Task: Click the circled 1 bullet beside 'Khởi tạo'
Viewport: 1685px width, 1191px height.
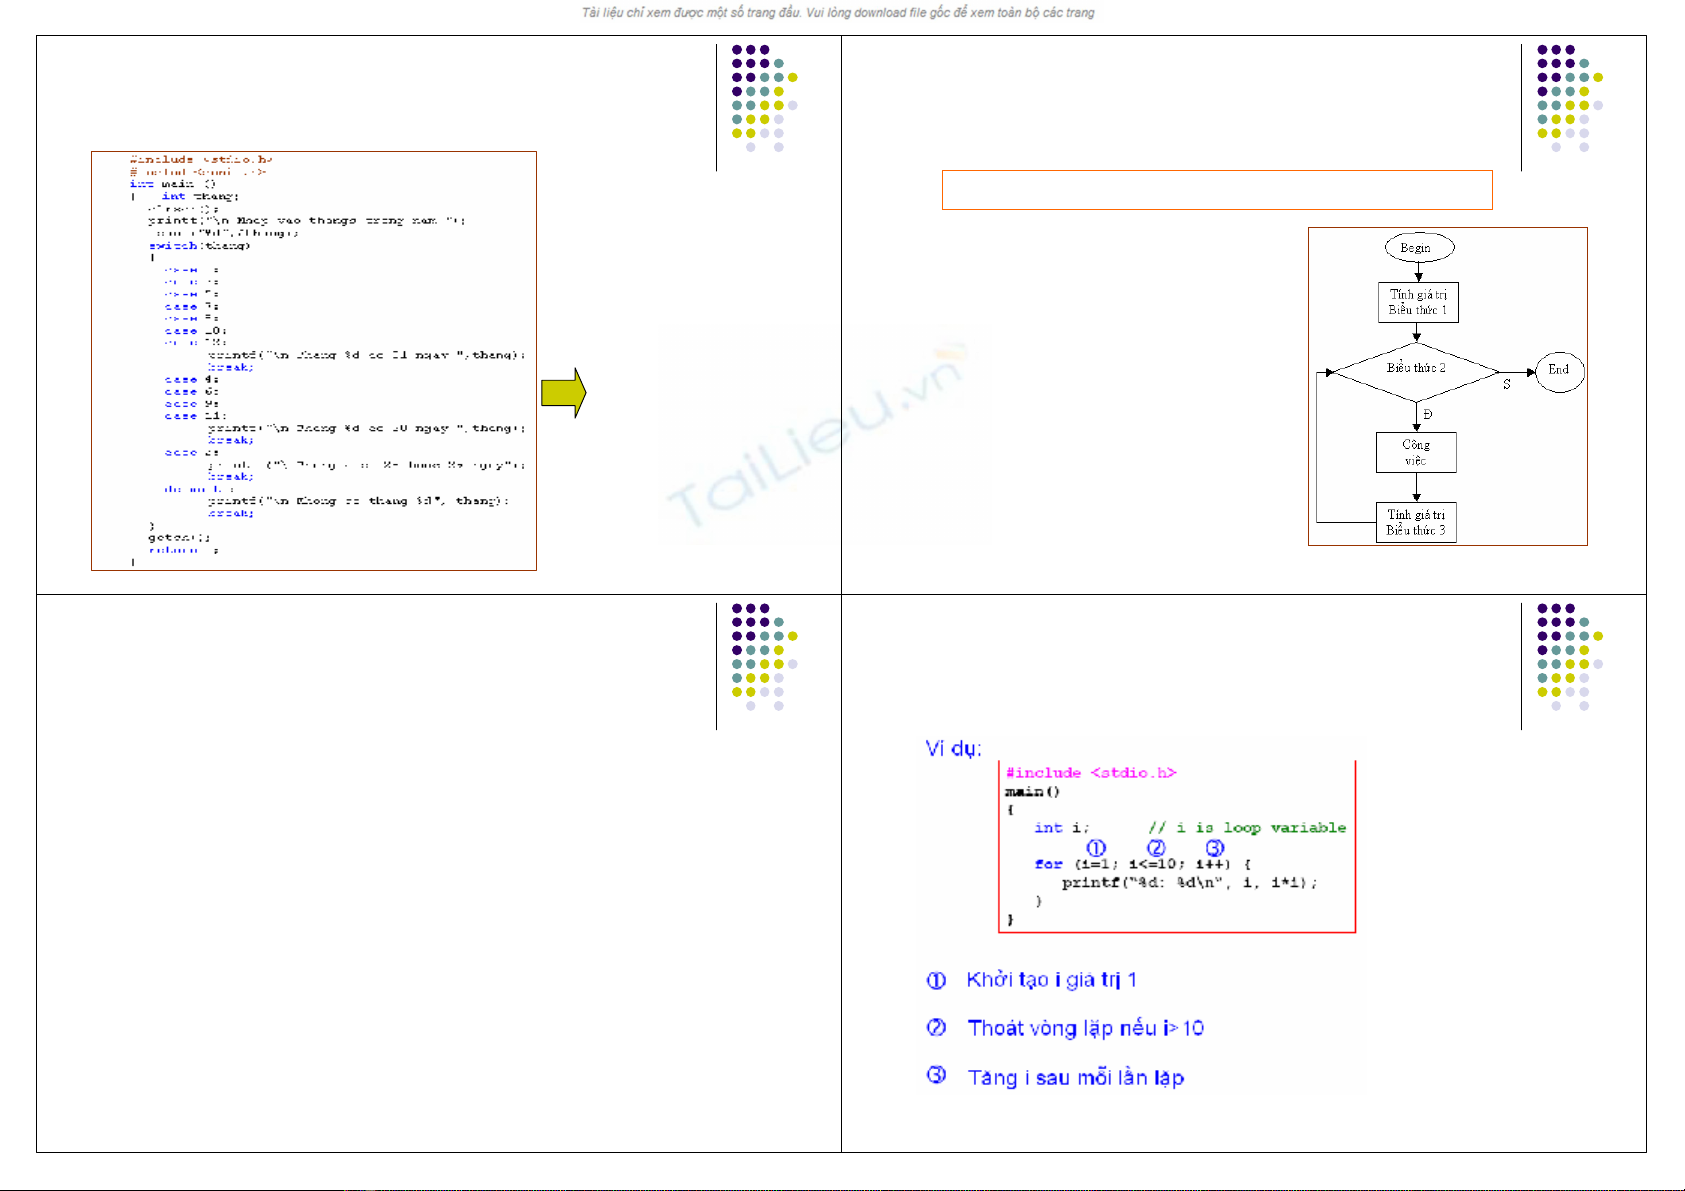Action: (x=936, y=981)
